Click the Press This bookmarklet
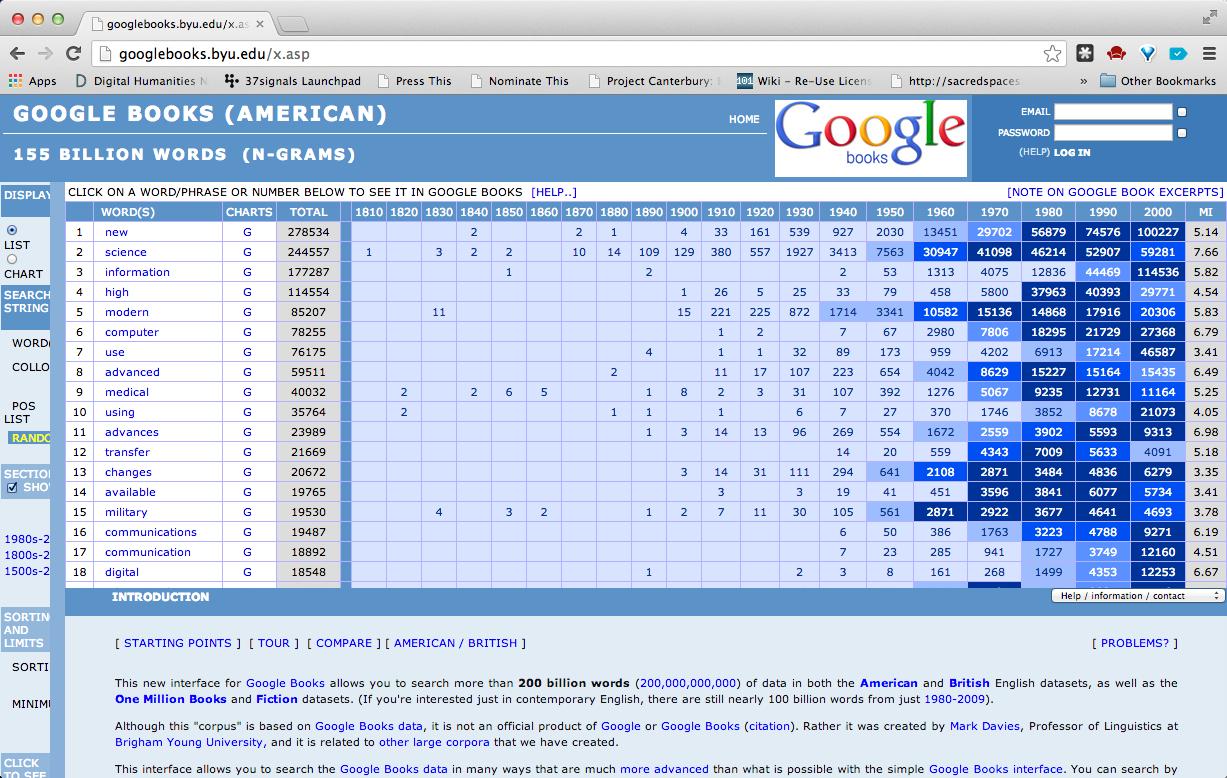Screen dimensions: 1227x778 pyautogui.click(x=414, y=81)
